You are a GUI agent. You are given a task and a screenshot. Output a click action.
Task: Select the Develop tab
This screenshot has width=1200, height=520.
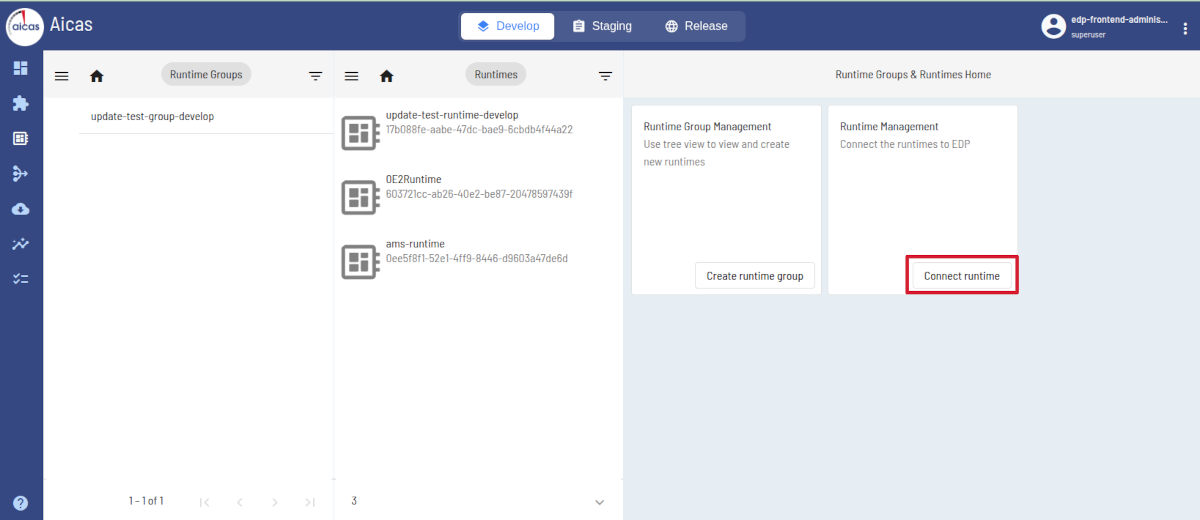tap(507, 26)
